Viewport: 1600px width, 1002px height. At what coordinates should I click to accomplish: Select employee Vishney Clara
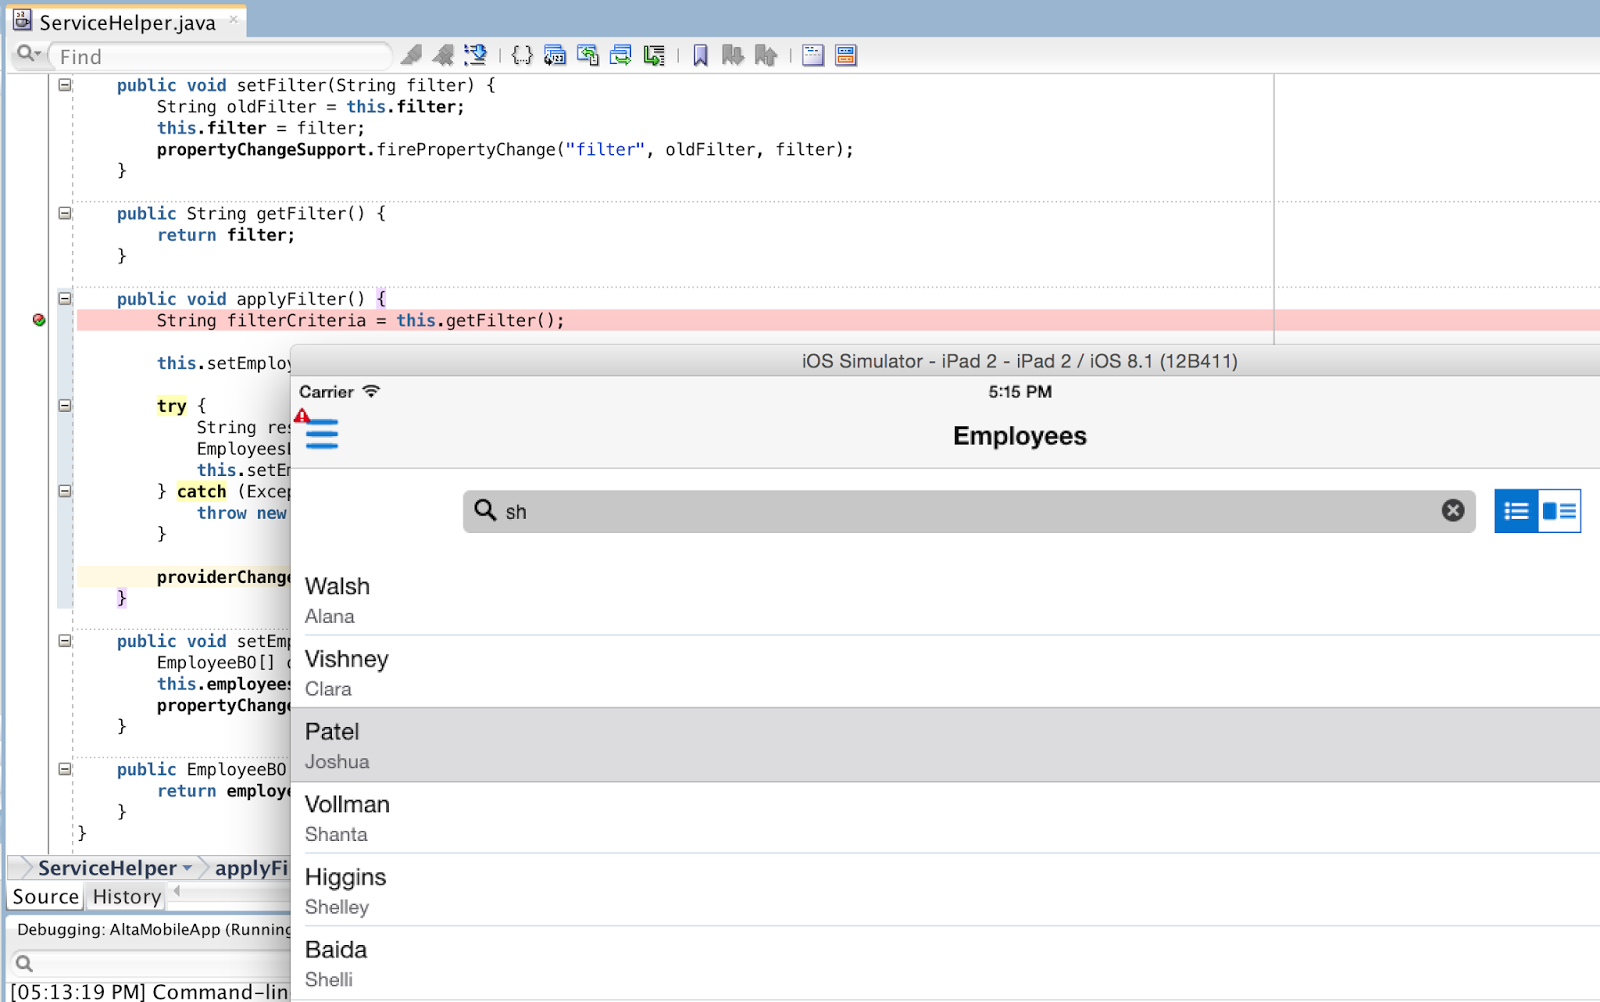[x=945, y=672]
